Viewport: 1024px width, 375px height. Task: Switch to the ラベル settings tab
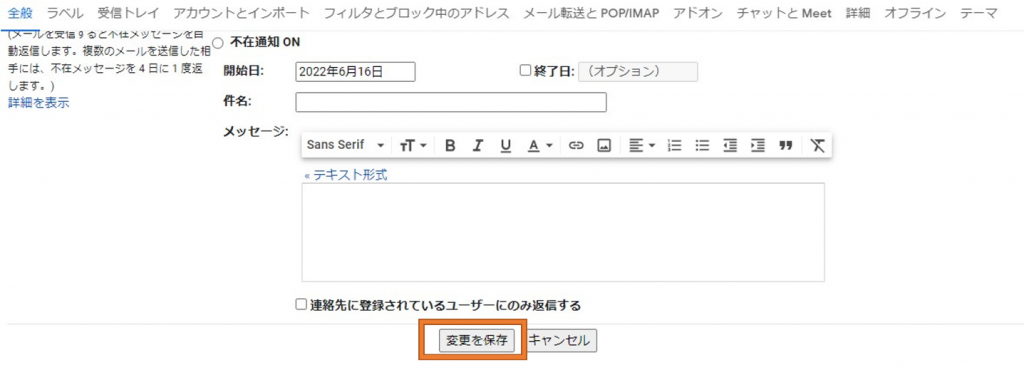[65, 13]
